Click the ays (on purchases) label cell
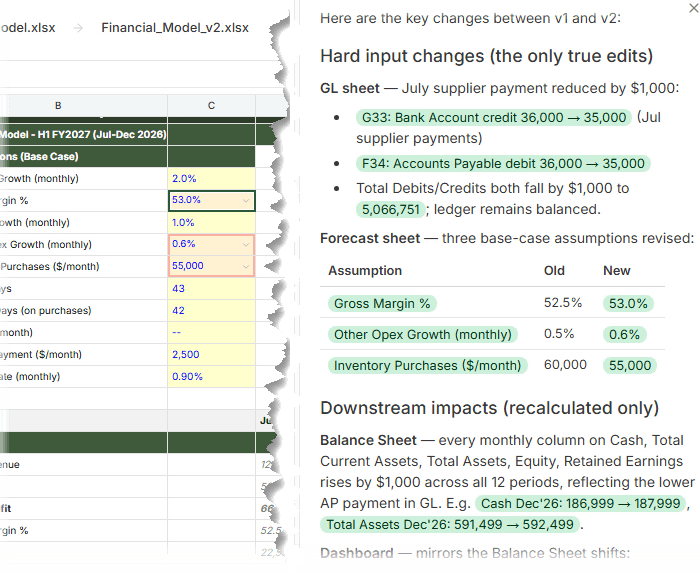The height and width of the screenshot is (574, 700). click(83, 310)
